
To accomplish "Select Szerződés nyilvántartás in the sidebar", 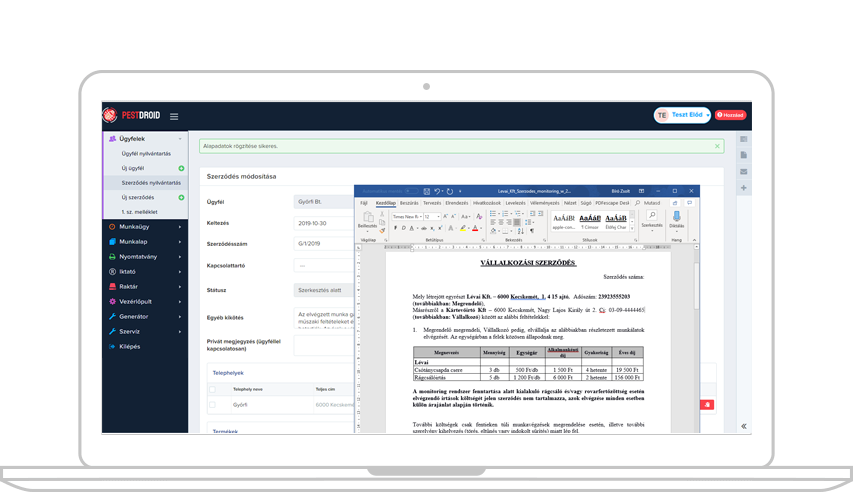I will [150, 183].
